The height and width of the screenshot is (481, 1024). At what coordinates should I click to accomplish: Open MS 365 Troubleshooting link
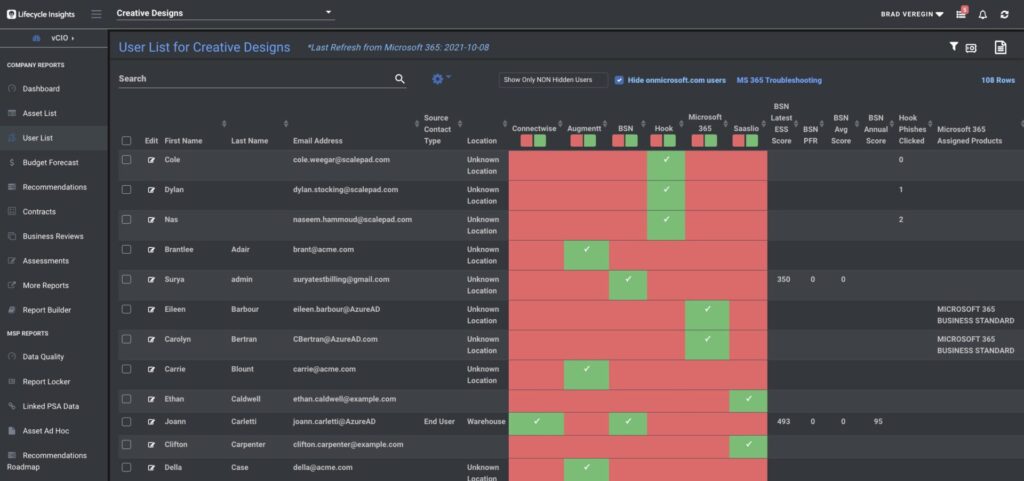pos(779,80)
